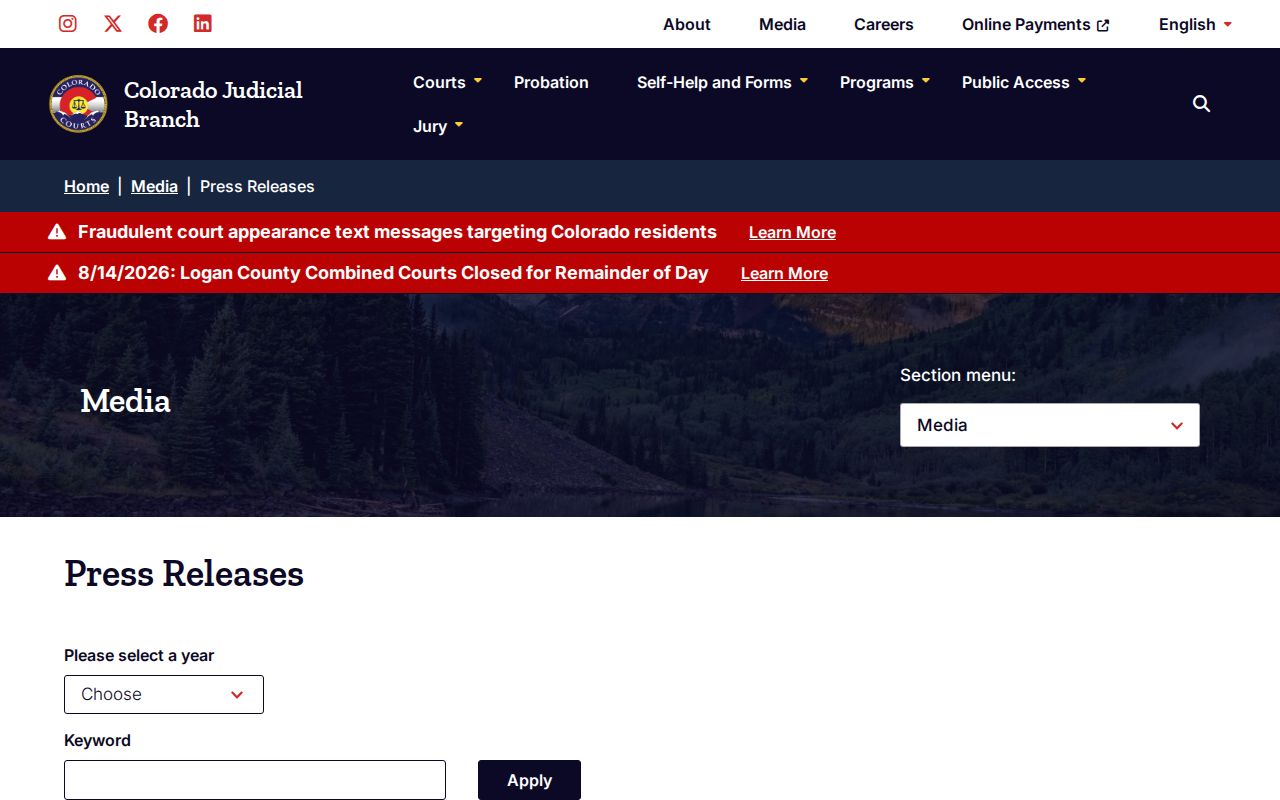The image size is (1280, 800).
Task: Go to Probation in the main navigation
Action: click(x=551, y=82)
